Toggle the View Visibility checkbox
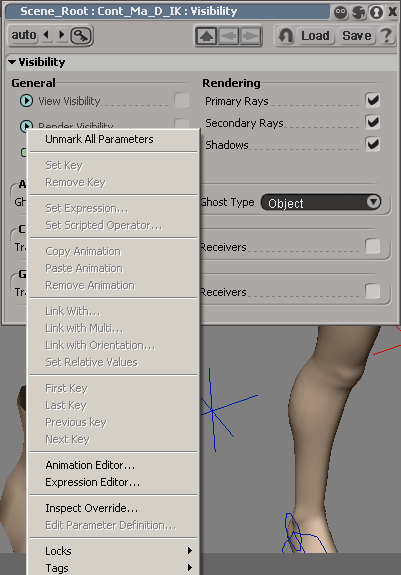Screen dimensions: 401x575 (x=182, y=100)
